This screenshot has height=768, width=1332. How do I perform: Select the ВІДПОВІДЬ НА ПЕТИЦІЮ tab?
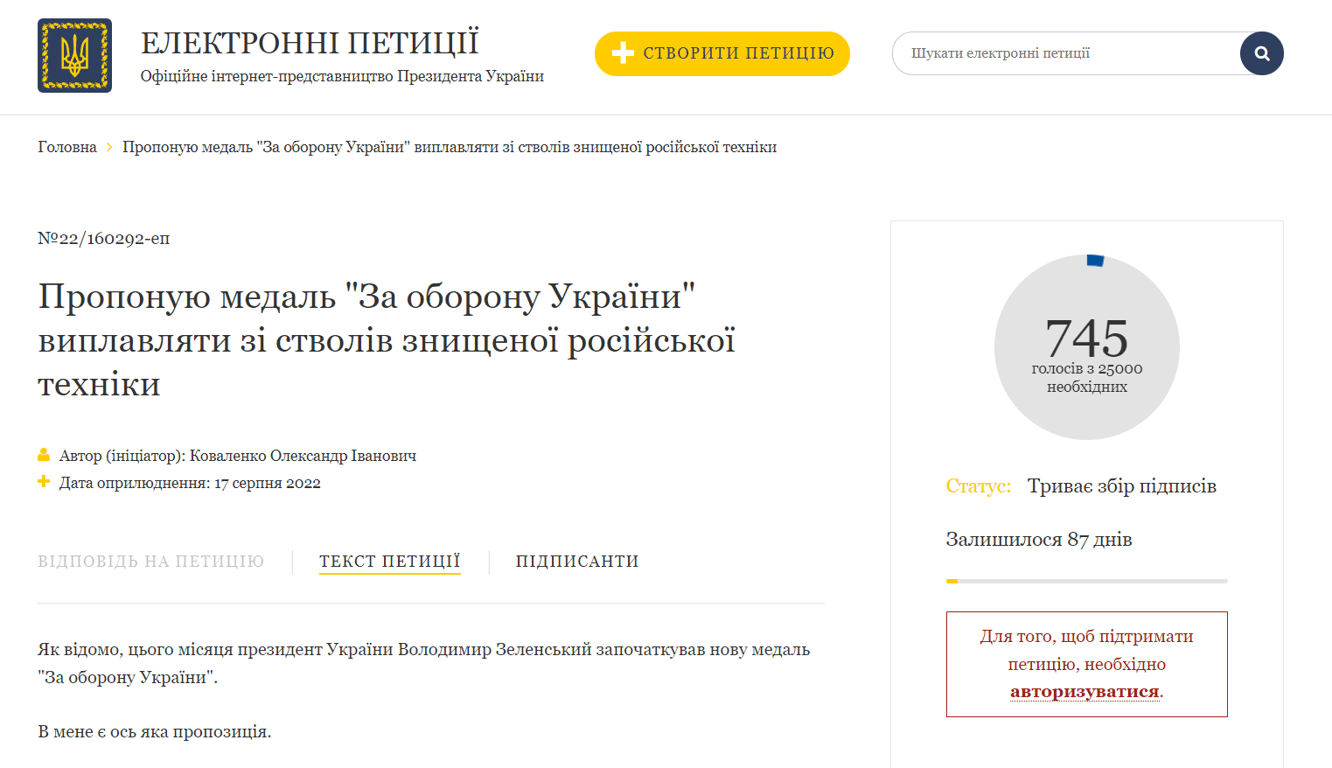click(x=150, y=561)
